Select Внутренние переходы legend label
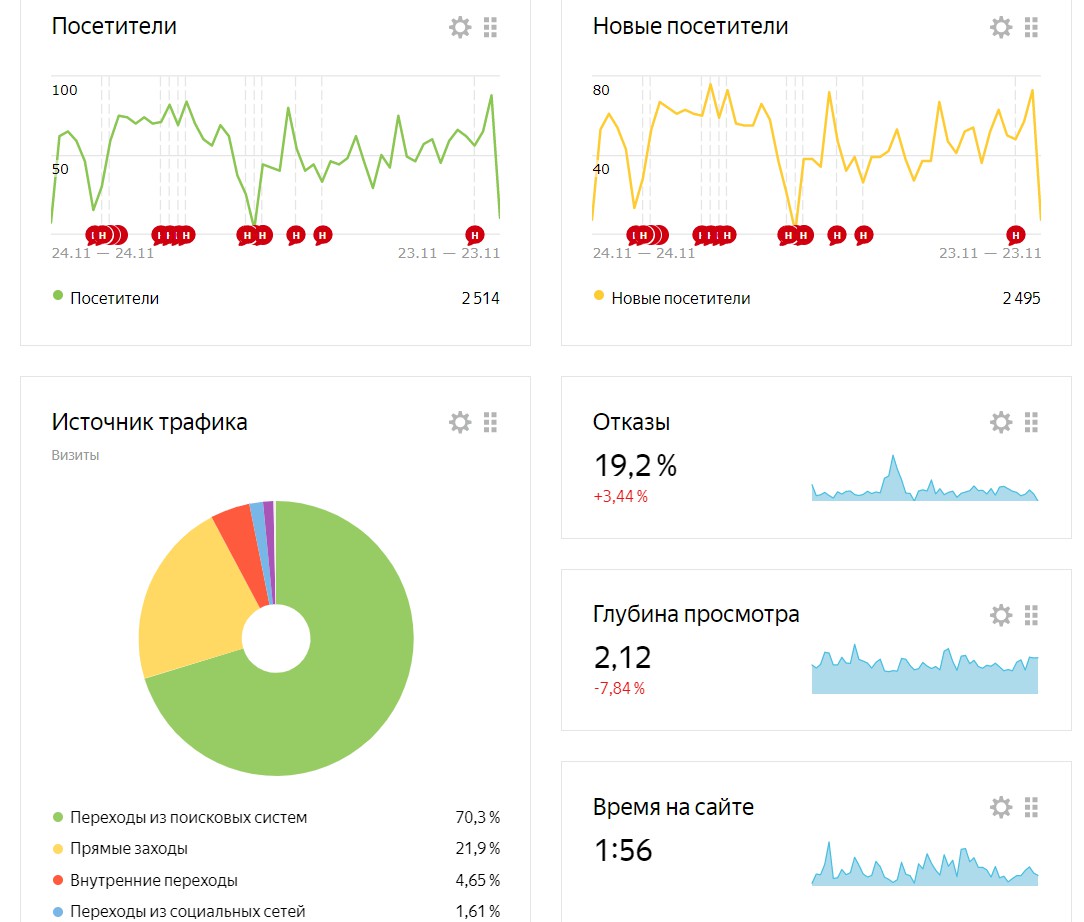This screenshot has height=922, width=1084. point(153,880)
